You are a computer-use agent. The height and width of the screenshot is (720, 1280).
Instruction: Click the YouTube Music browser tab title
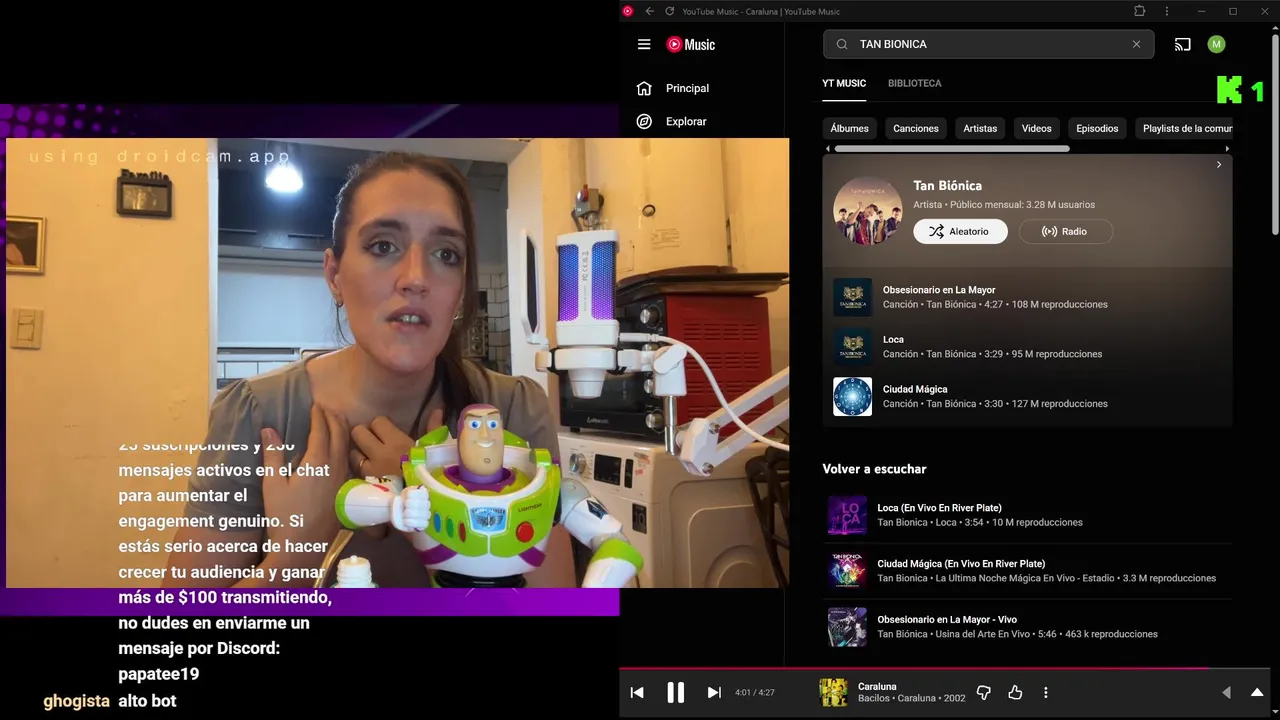(760, 11)
